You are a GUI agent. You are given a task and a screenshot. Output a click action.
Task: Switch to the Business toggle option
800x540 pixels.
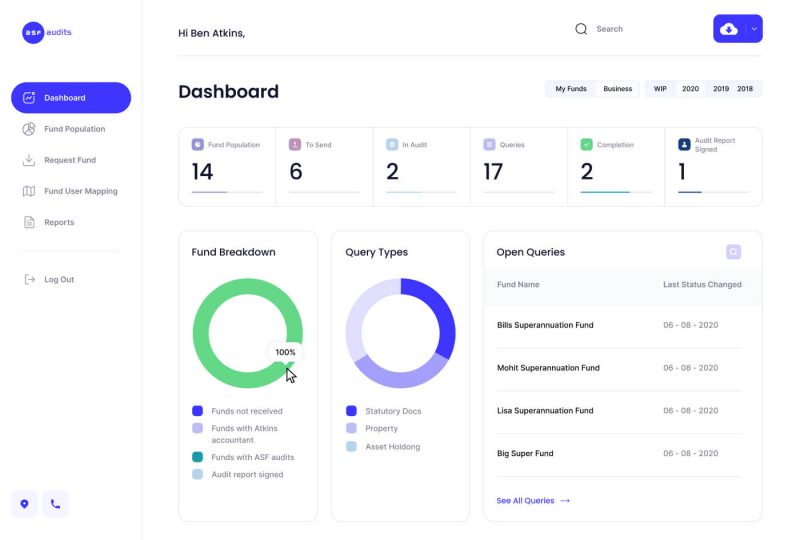(617, 89)
